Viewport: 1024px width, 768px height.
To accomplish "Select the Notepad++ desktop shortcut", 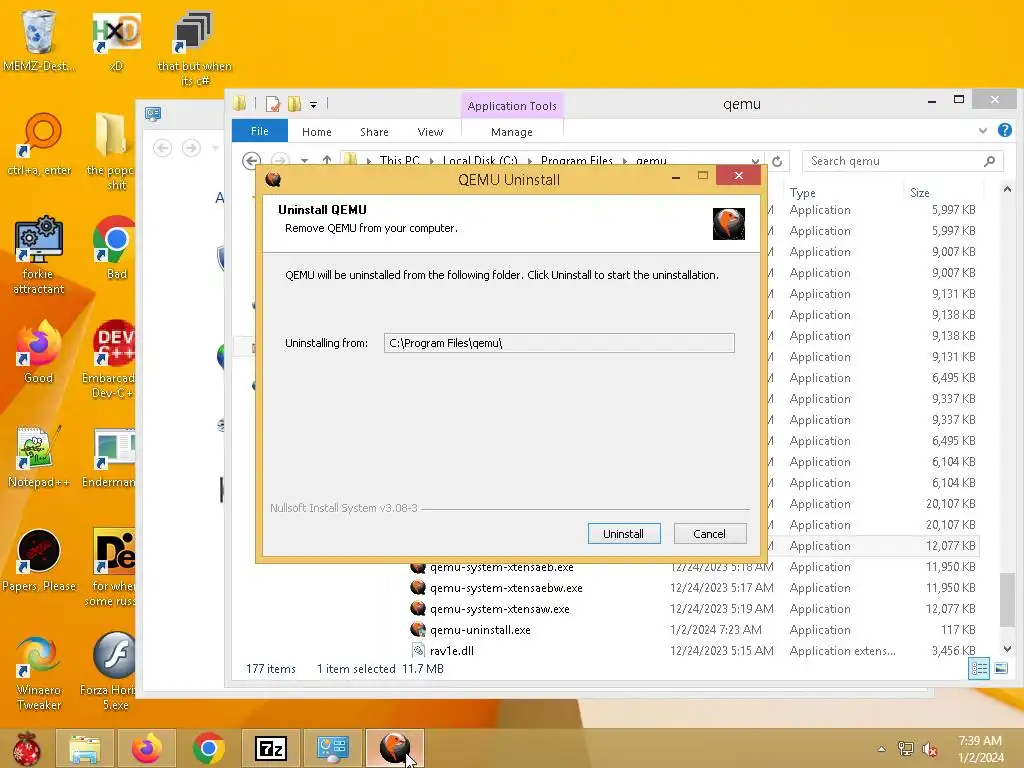I will click(39, 456).
